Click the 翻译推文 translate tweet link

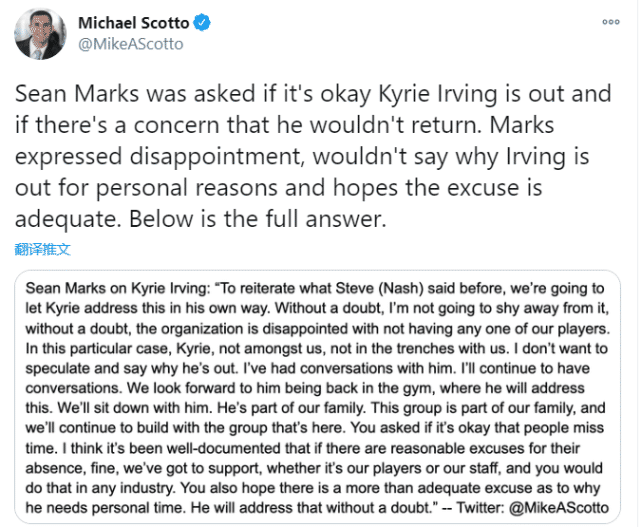tap(42, 249)
